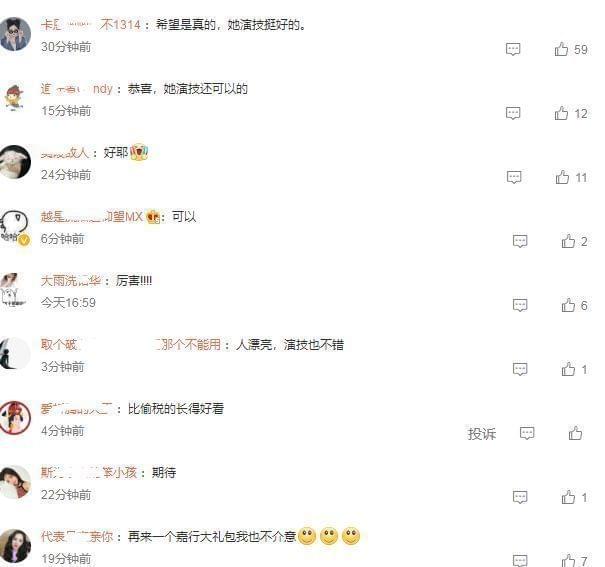605x567 pixels.
Task: Reply to the "厉害!!!!" comment
Action: [520, 305]
